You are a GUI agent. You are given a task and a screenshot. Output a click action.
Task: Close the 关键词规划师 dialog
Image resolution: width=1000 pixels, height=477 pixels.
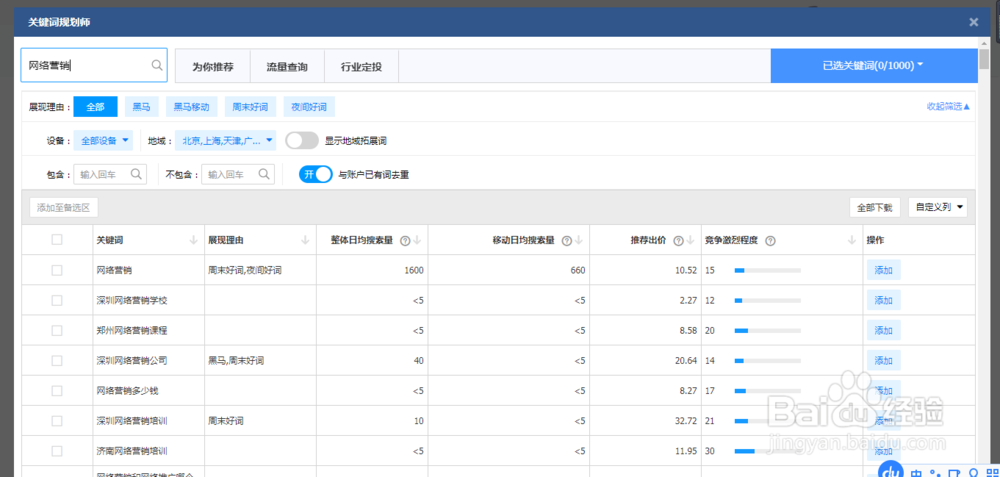tap(974, 22)
